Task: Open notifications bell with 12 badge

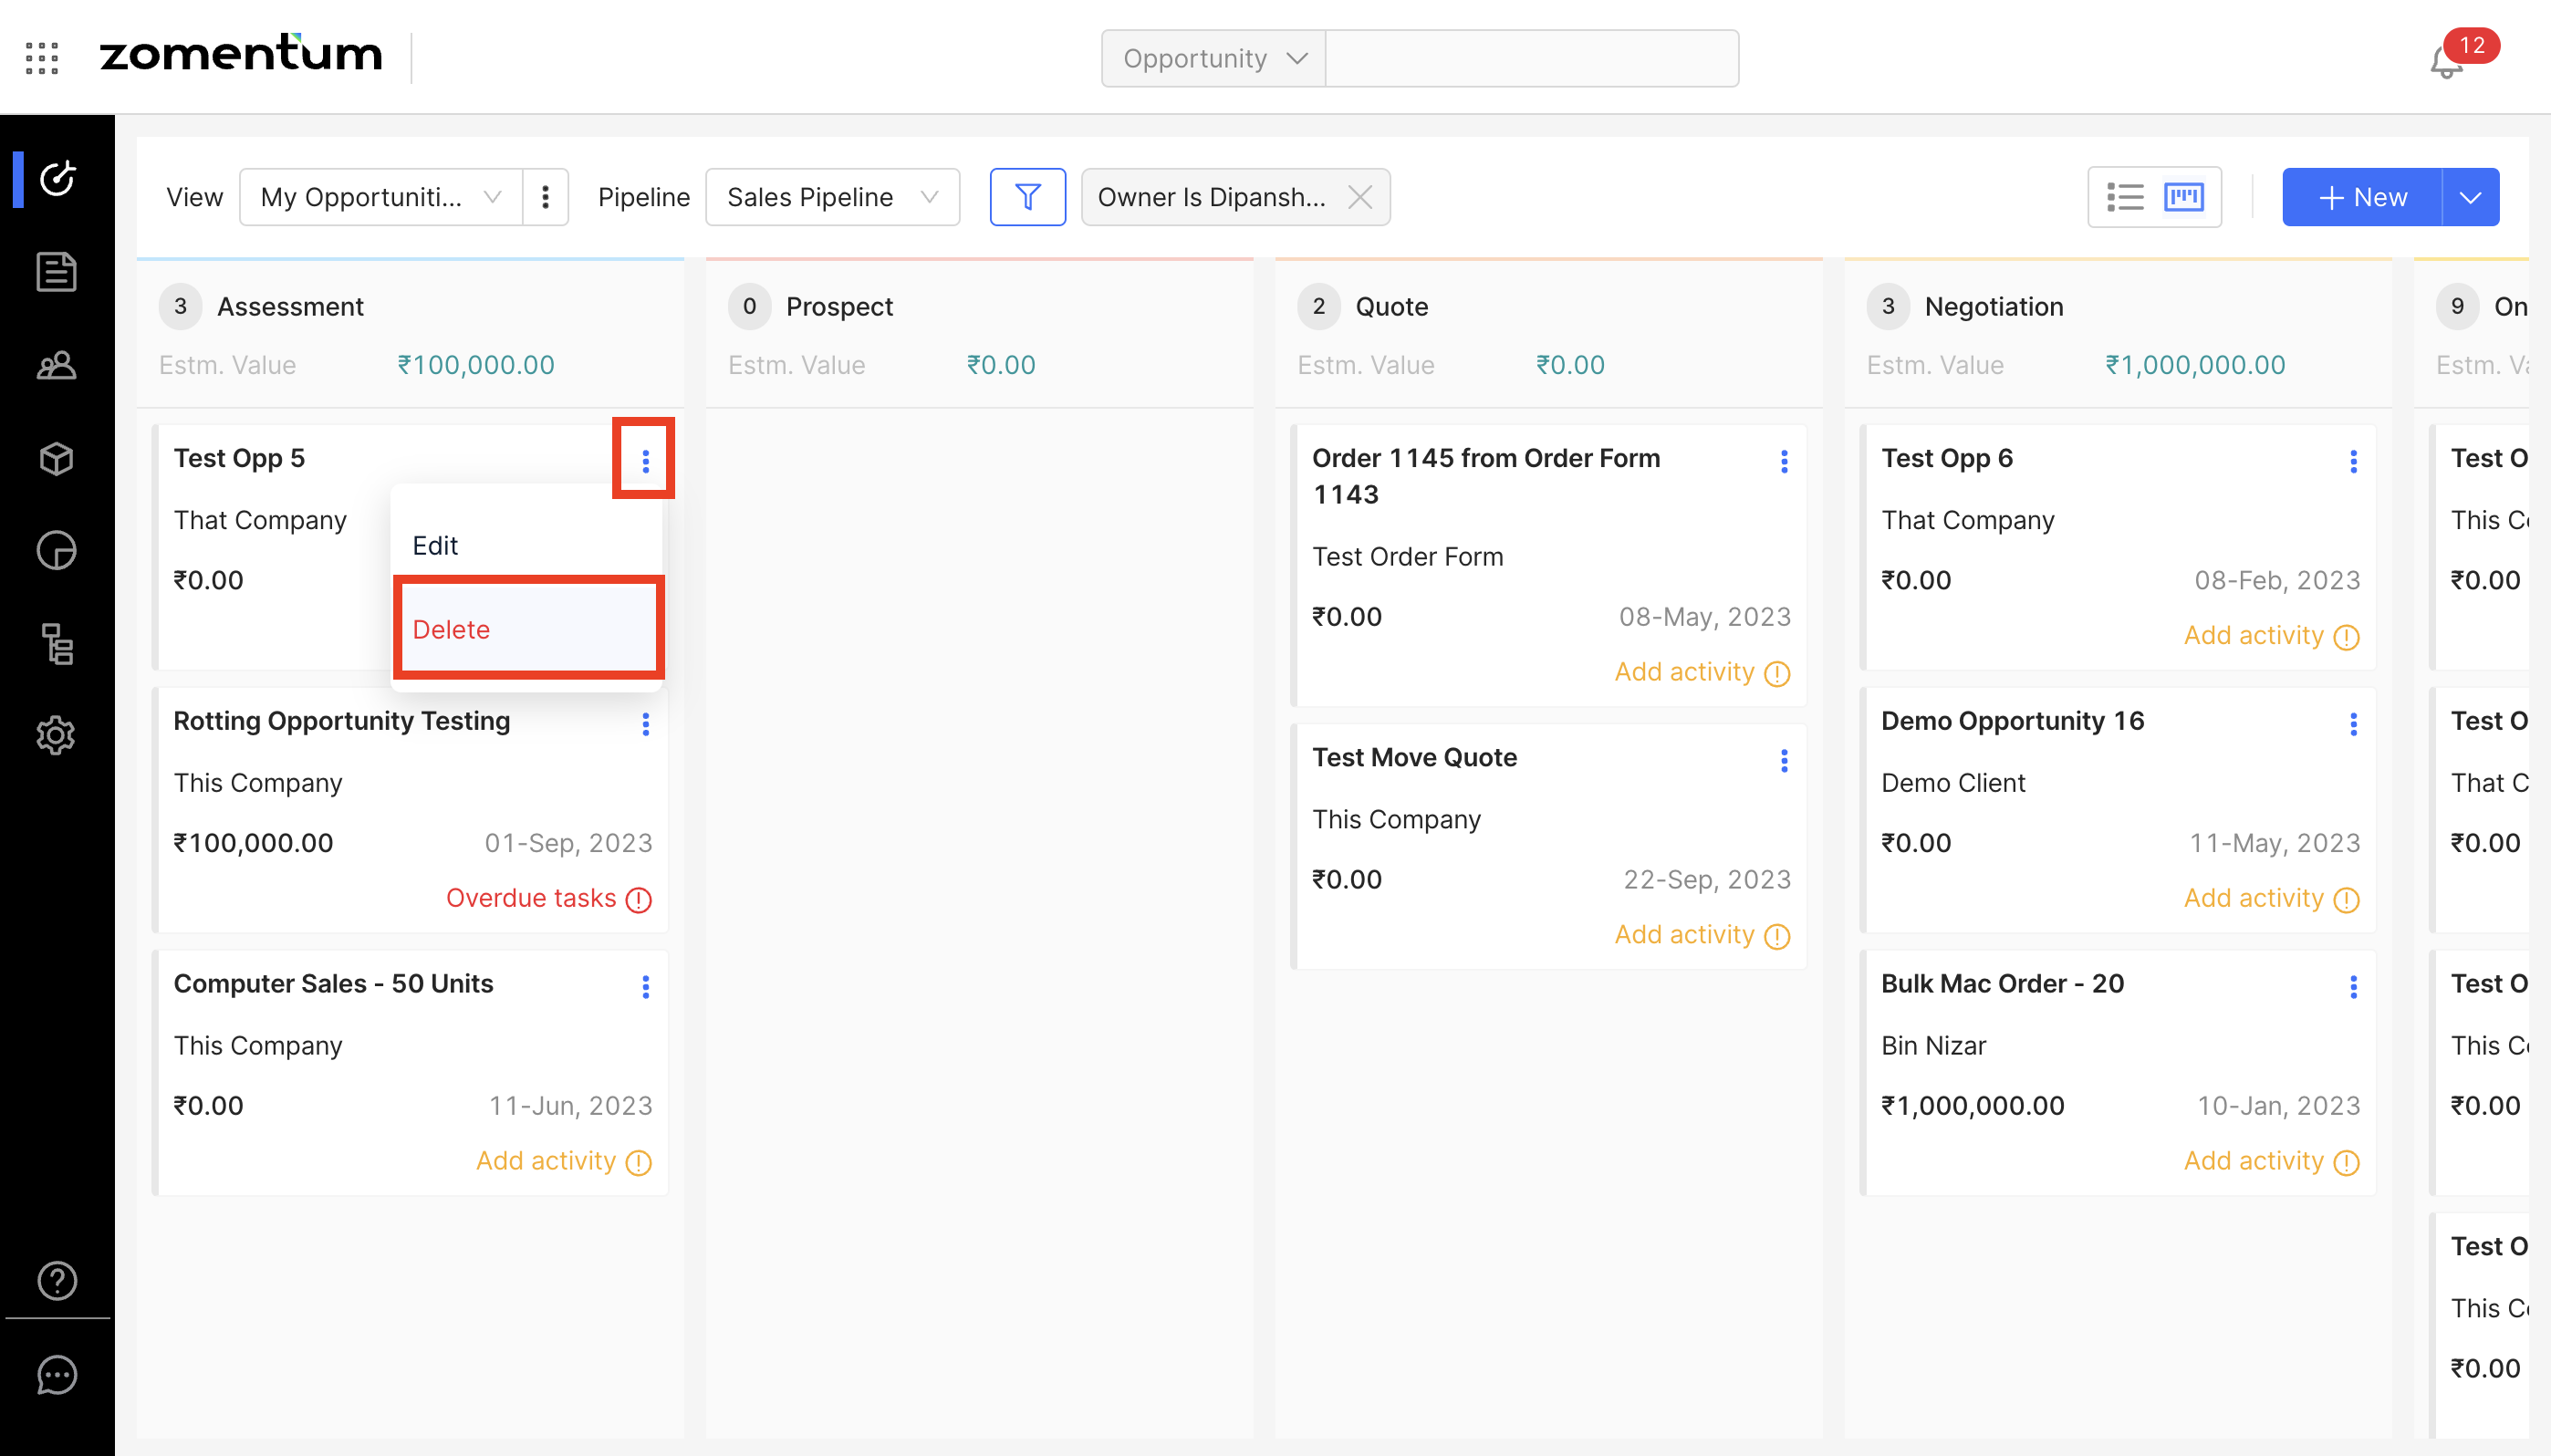Action: coord(2446,62)
